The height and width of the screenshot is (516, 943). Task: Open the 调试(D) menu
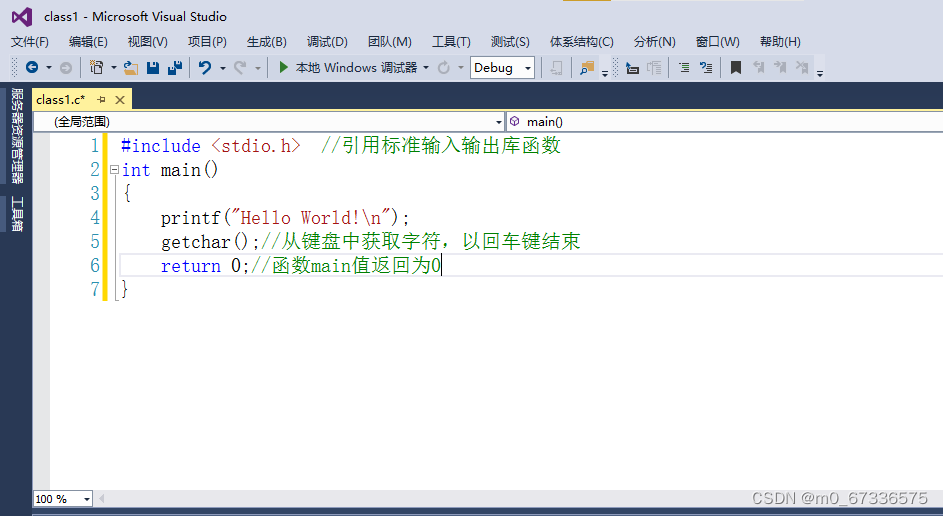(x=327, y=41)
